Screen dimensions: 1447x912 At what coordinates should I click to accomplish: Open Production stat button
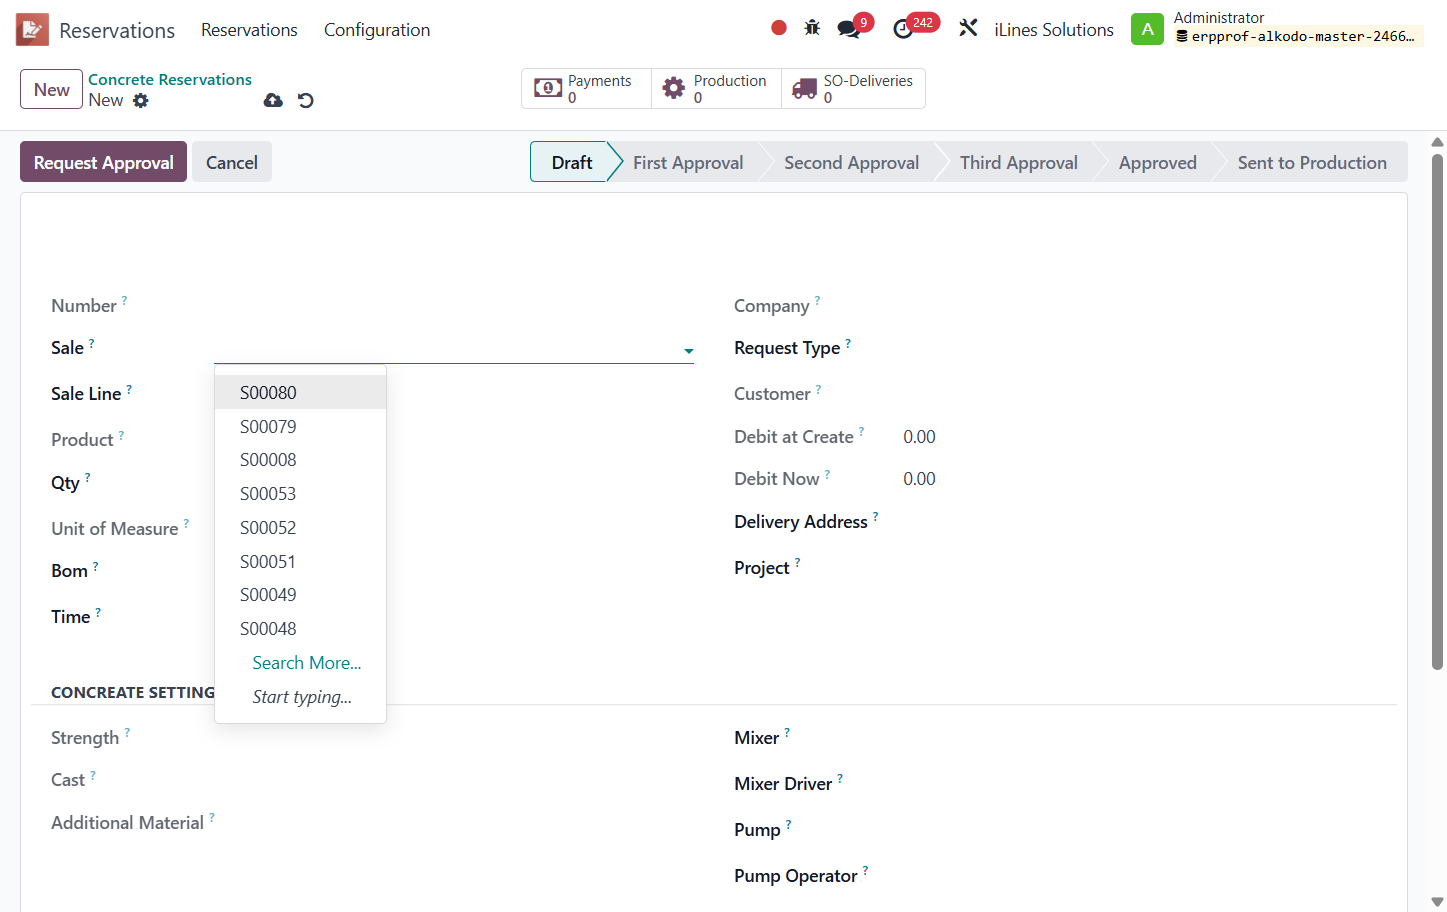tap(716, 88)
